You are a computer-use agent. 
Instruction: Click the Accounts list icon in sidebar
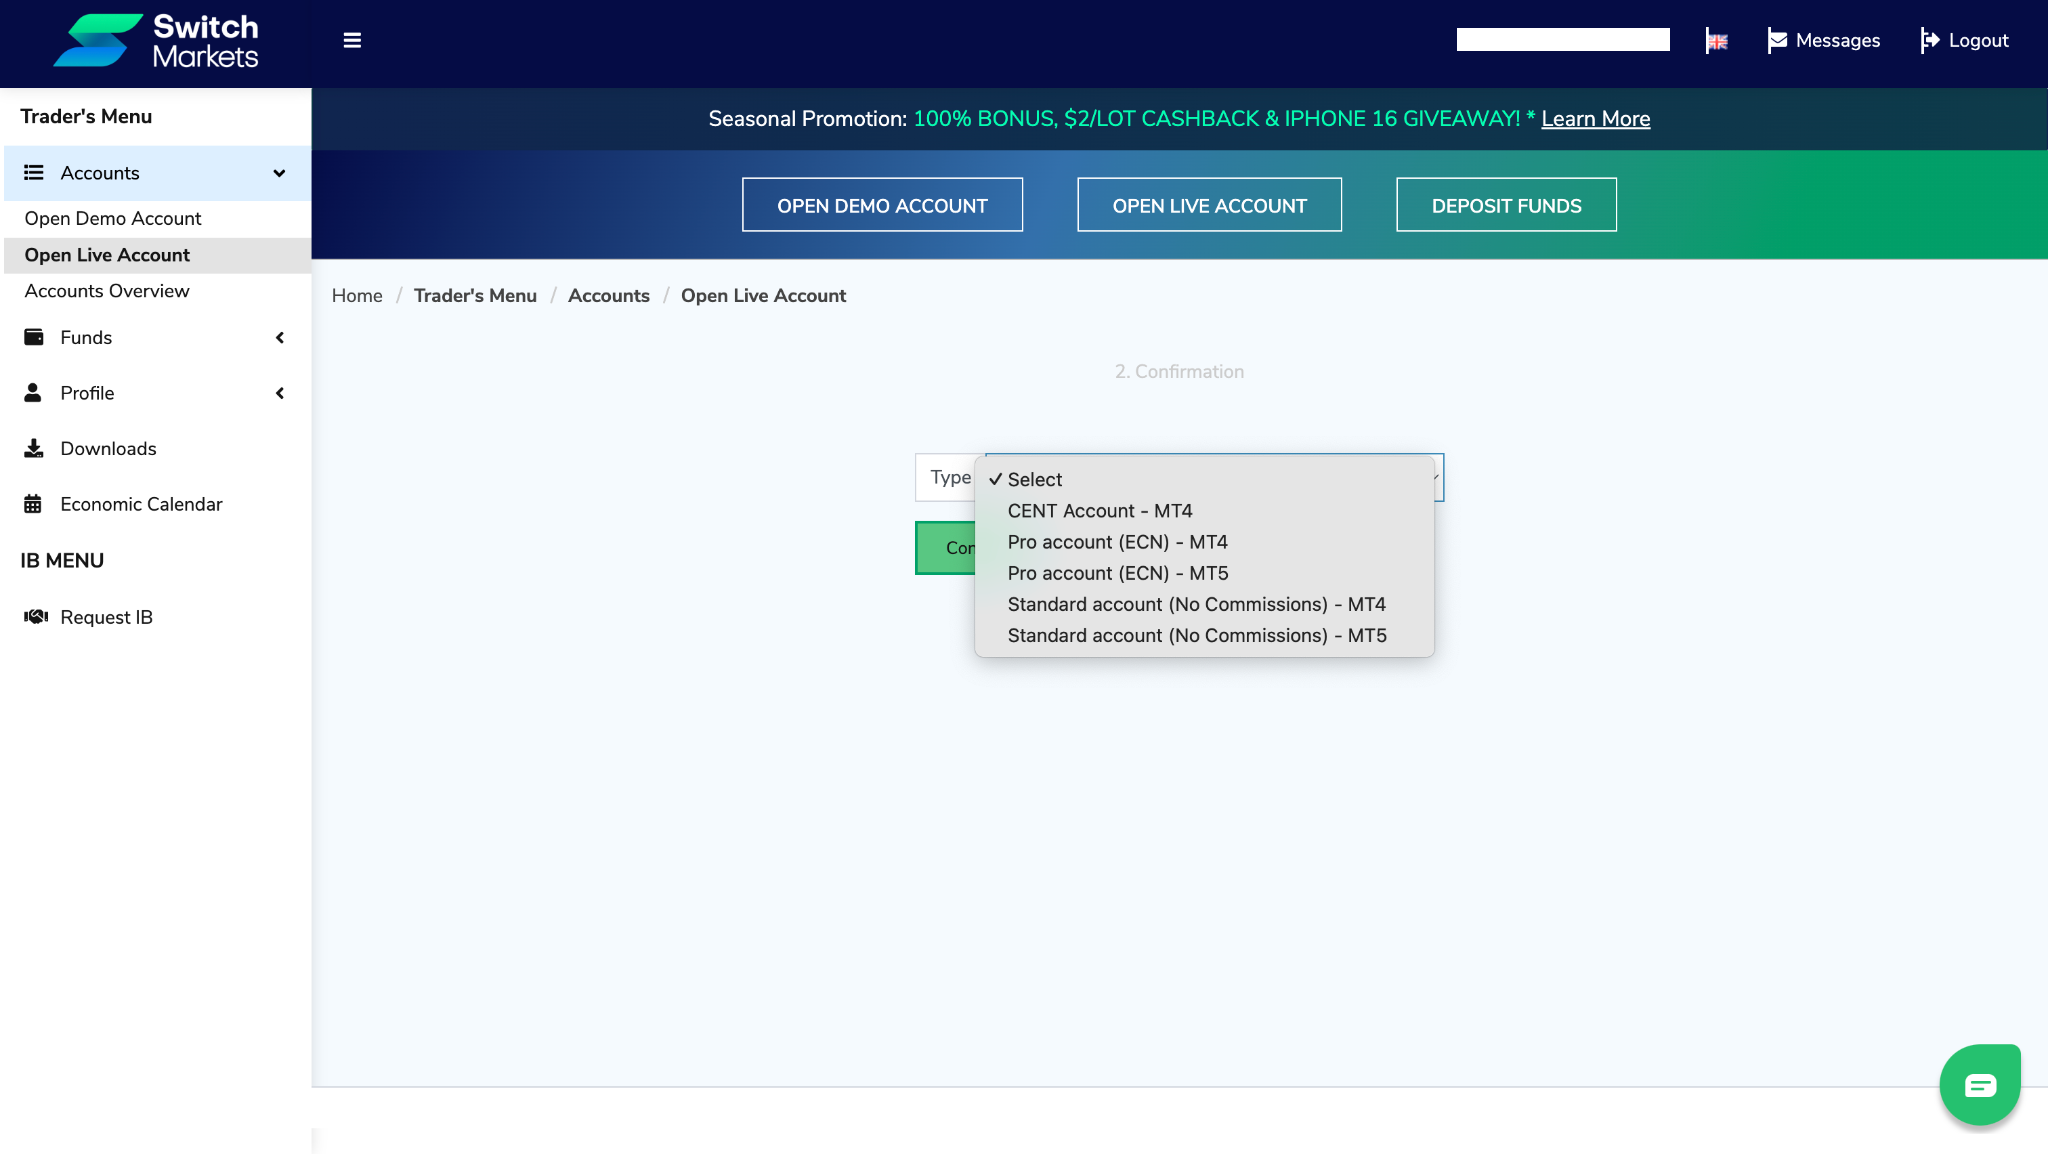click(x=34, y=173)
